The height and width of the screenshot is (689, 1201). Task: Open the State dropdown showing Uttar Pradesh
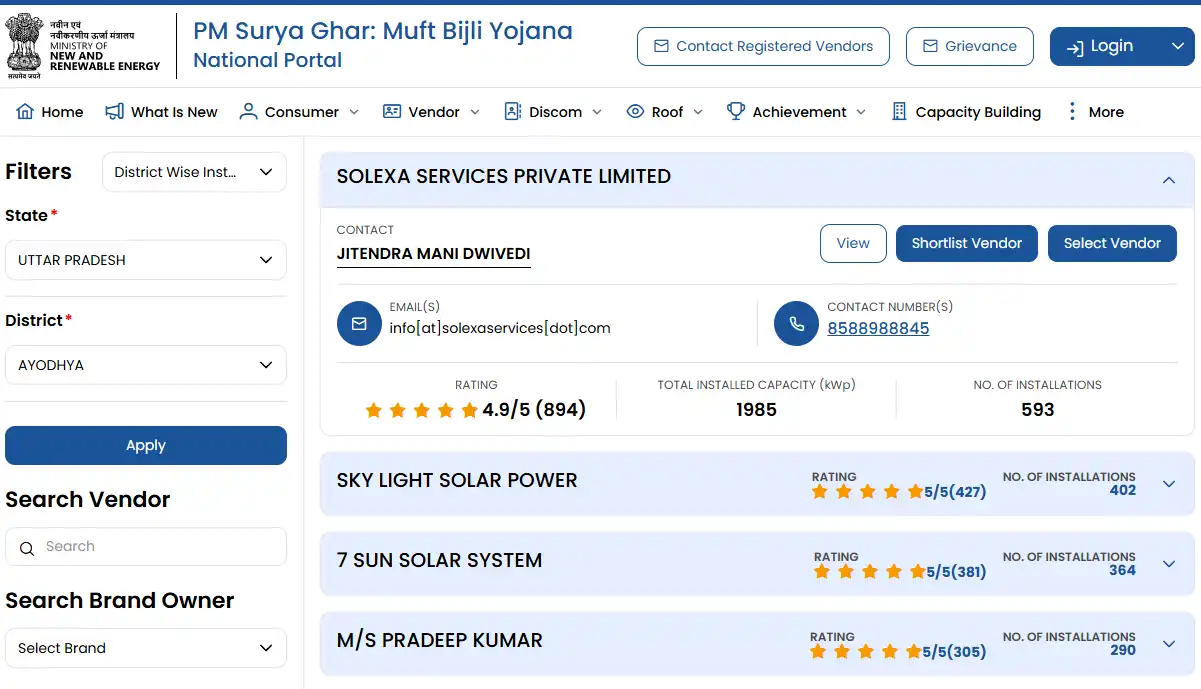(145, 260)
